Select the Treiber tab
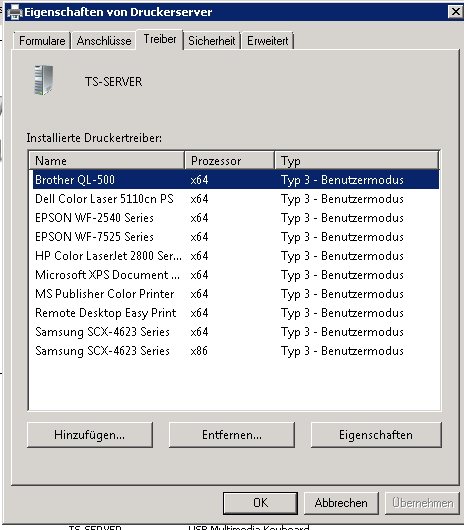The width and height of the screenshot is (464, 530). click(160, 39)
